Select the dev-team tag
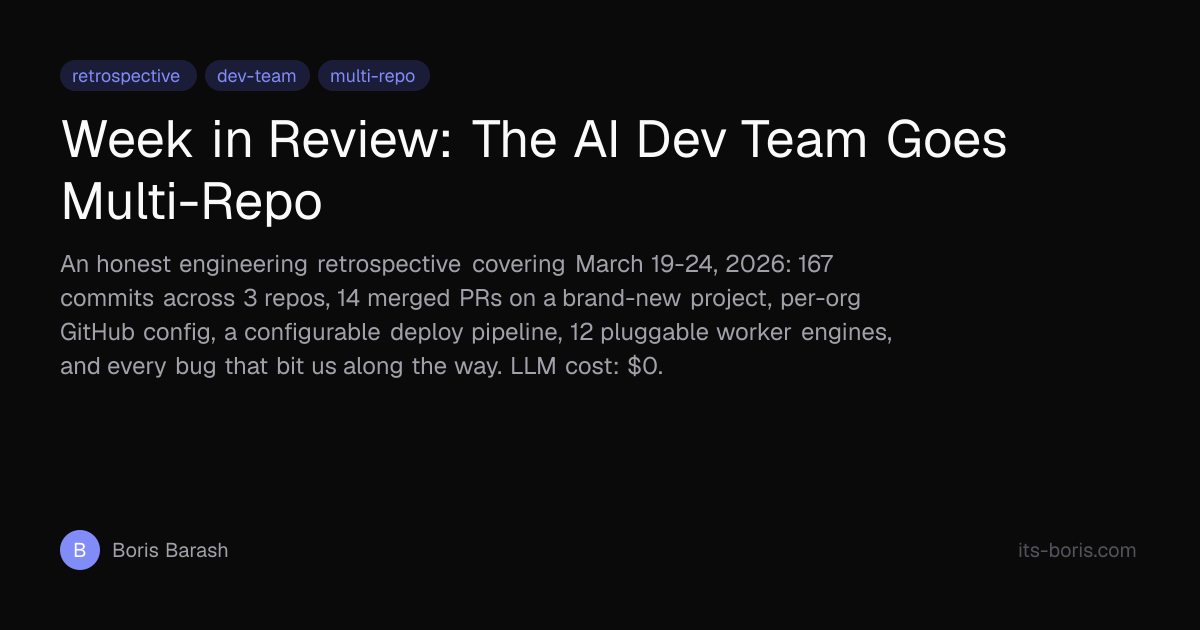This screenshot has width=1200, height=630. tap(257, 76)
